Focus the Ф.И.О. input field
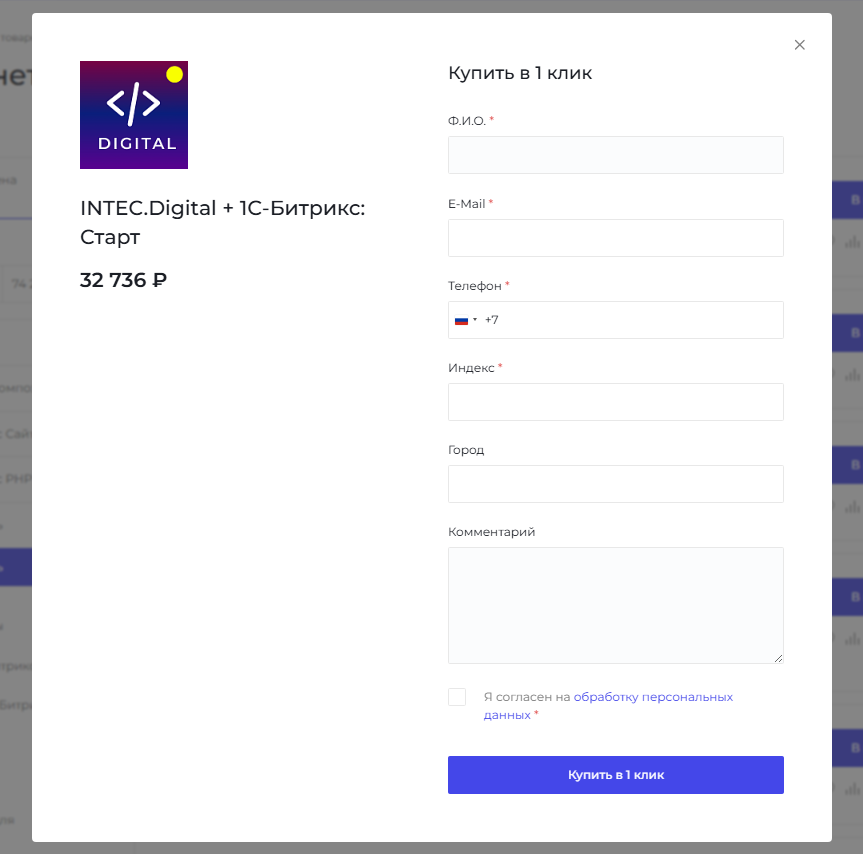This screenshot has height=854, width=863. pyautogui.click(x=615, y=155)
